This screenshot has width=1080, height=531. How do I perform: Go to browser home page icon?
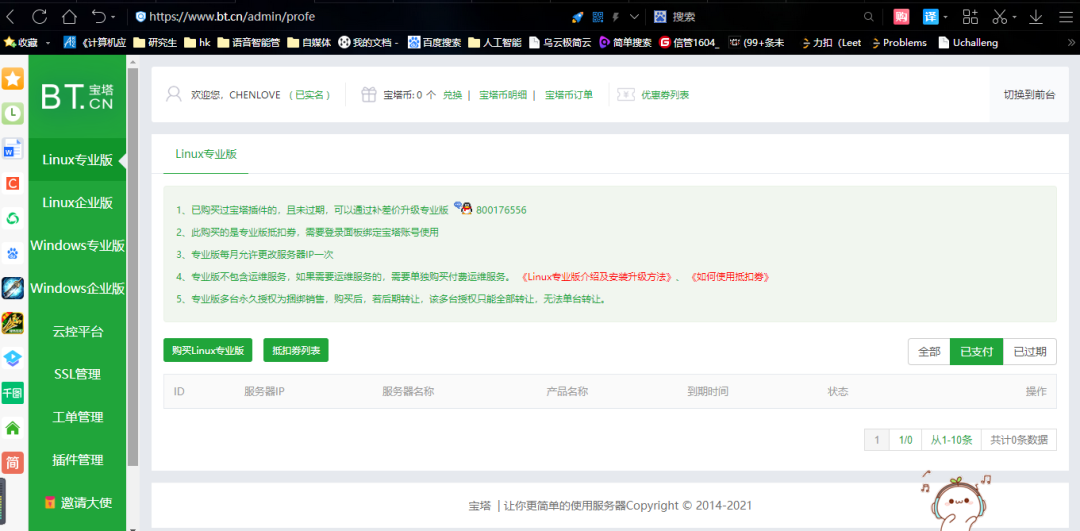tap(69, 17)
